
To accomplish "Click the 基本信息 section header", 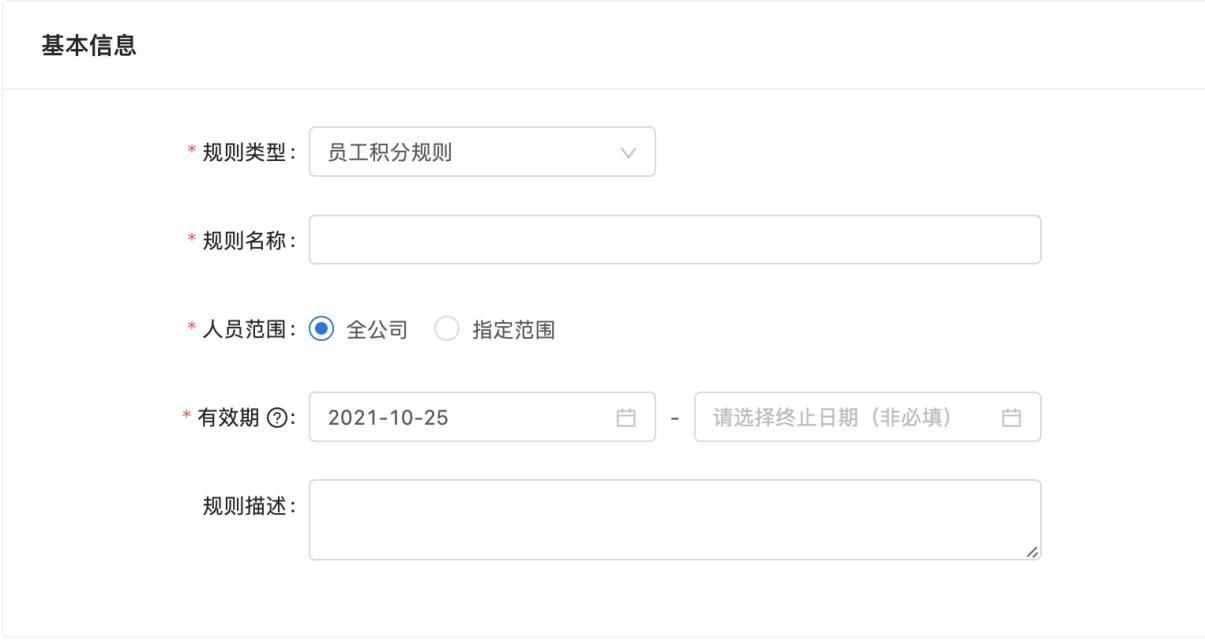I will tap(89, 46).
